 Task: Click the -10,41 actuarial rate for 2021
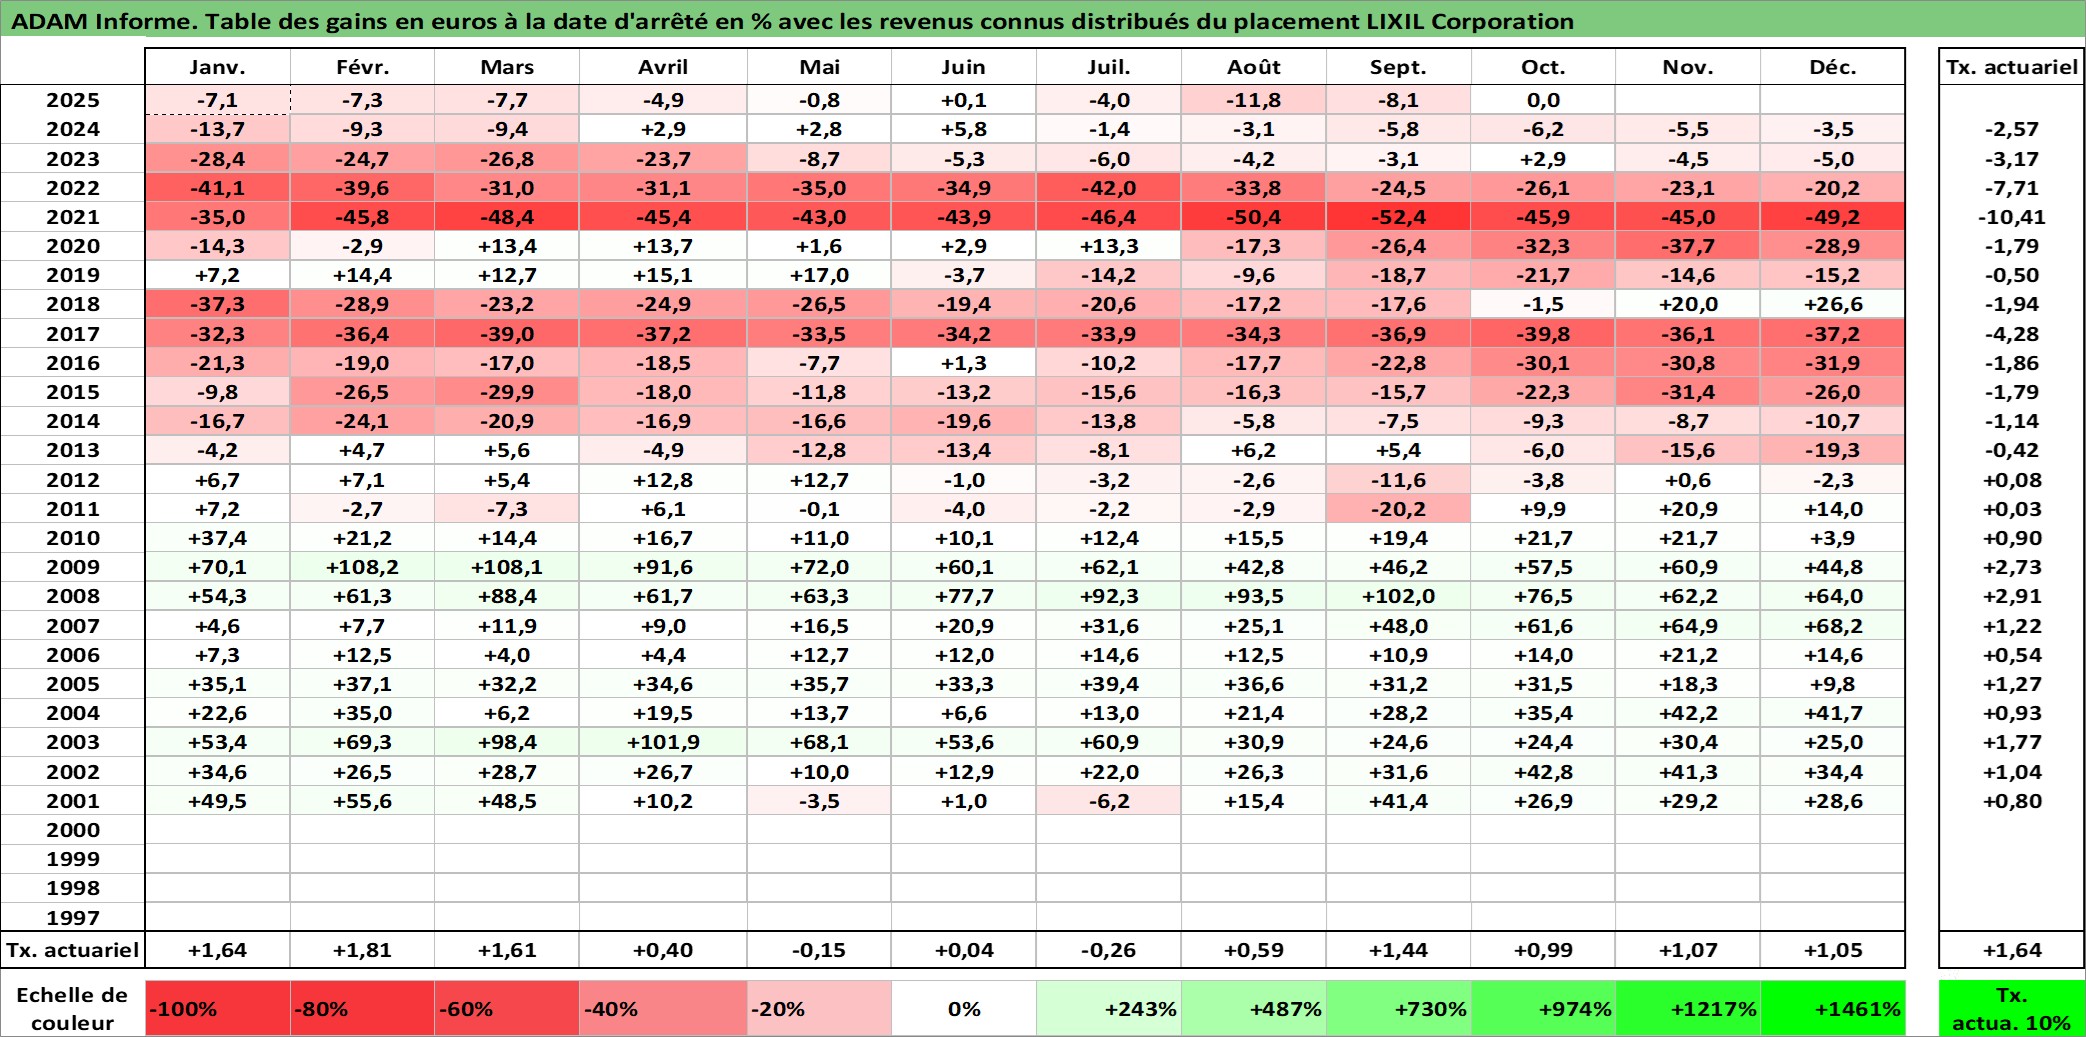point(2012,217)
